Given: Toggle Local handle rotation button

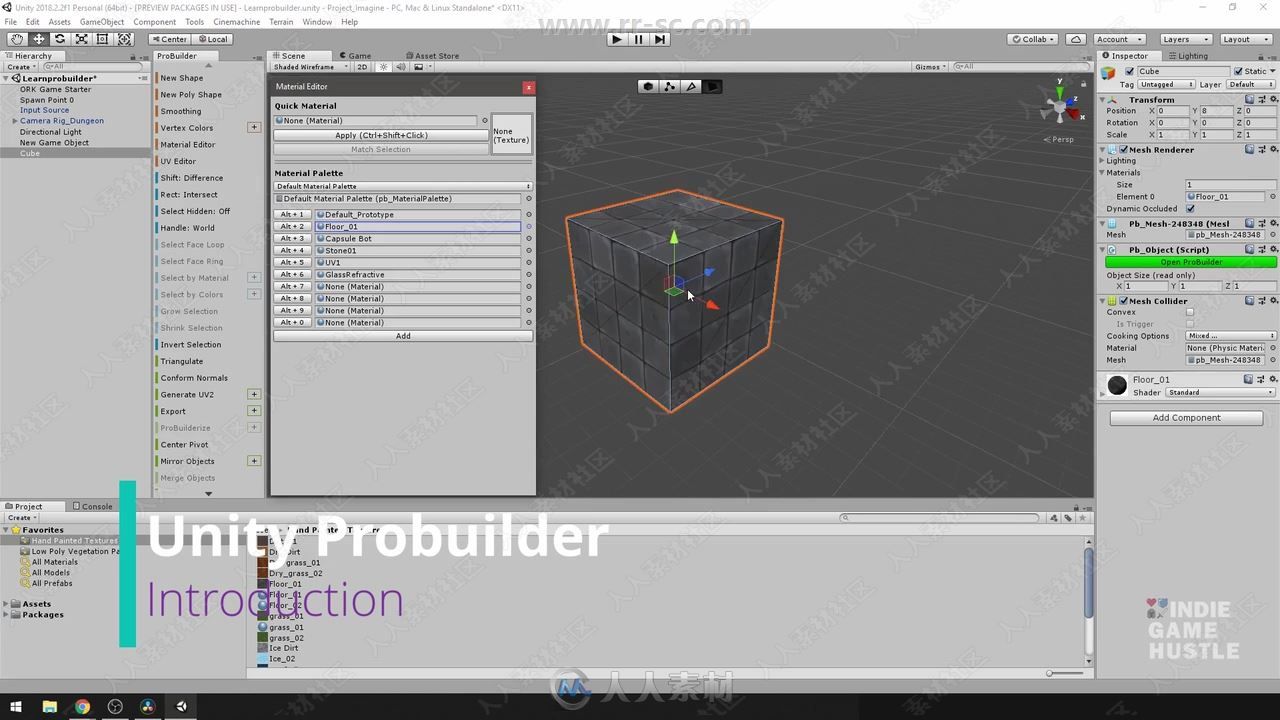Looking at the screenshot, I should click(212, 39).
